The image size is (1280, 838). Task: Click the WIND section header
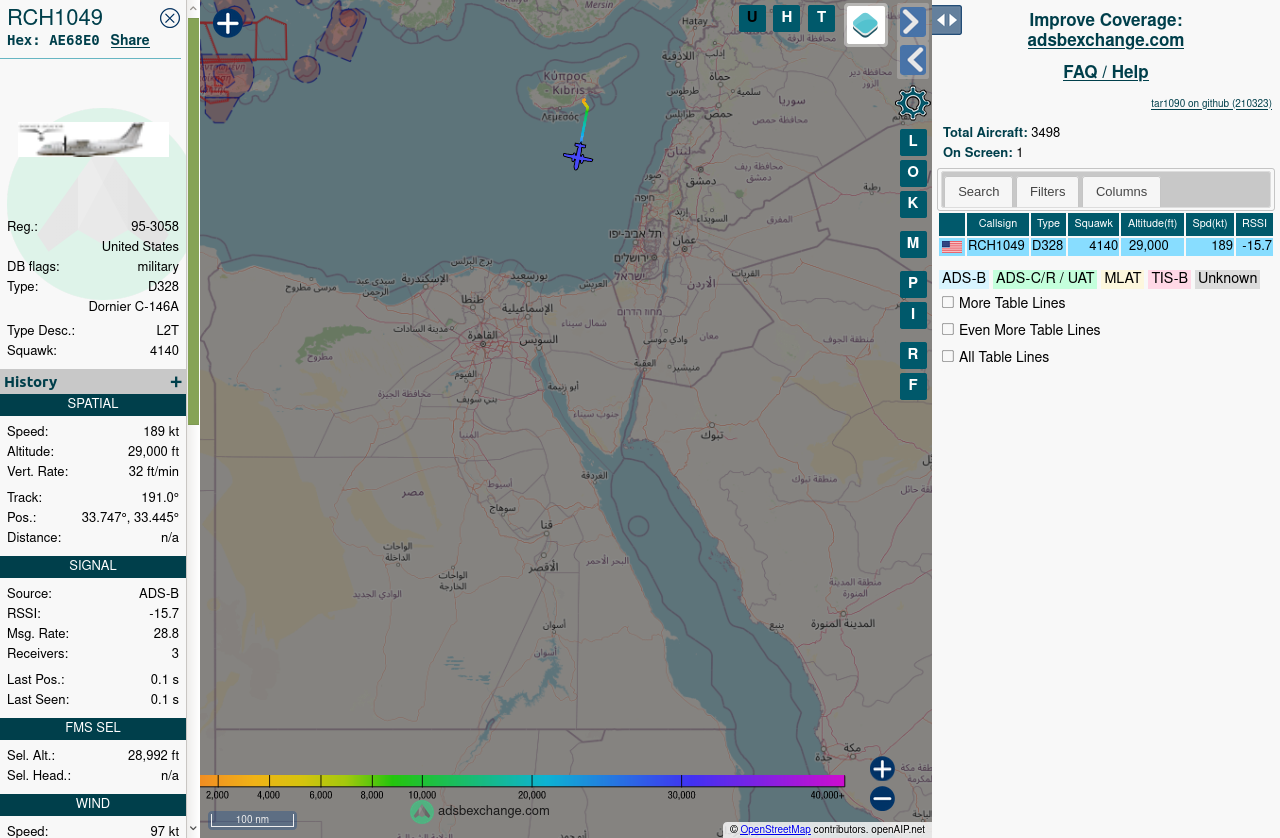[93, 804]
